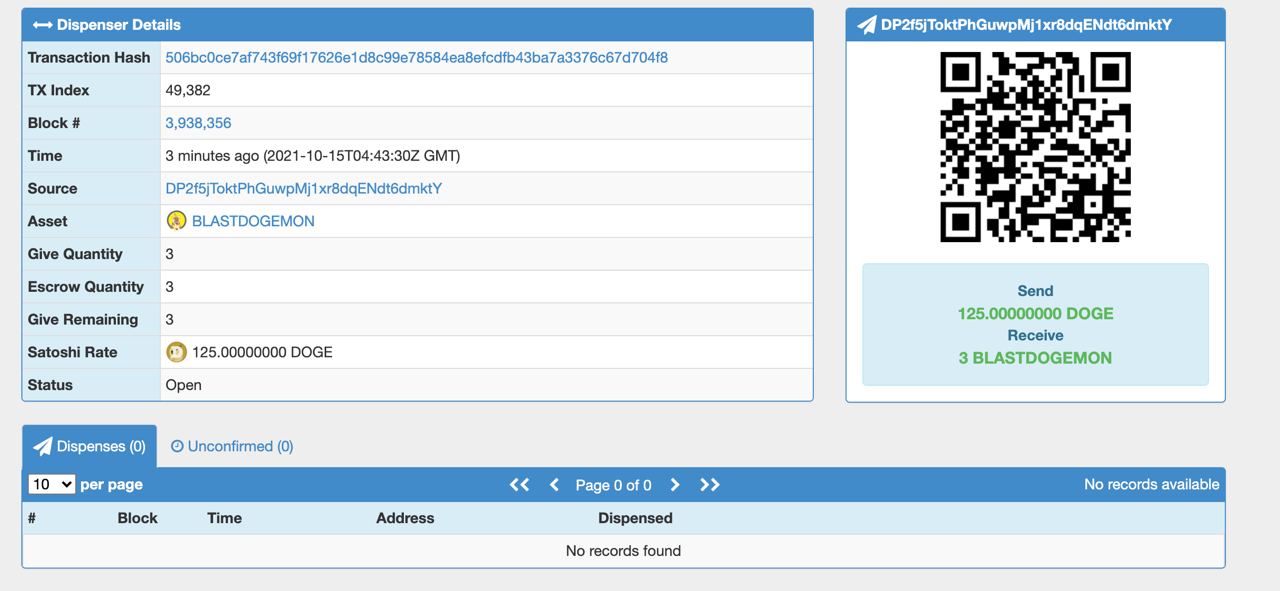This screenshot has width=1280, height=591.
Task: Click the Dispensed column header
Action: 635,518
